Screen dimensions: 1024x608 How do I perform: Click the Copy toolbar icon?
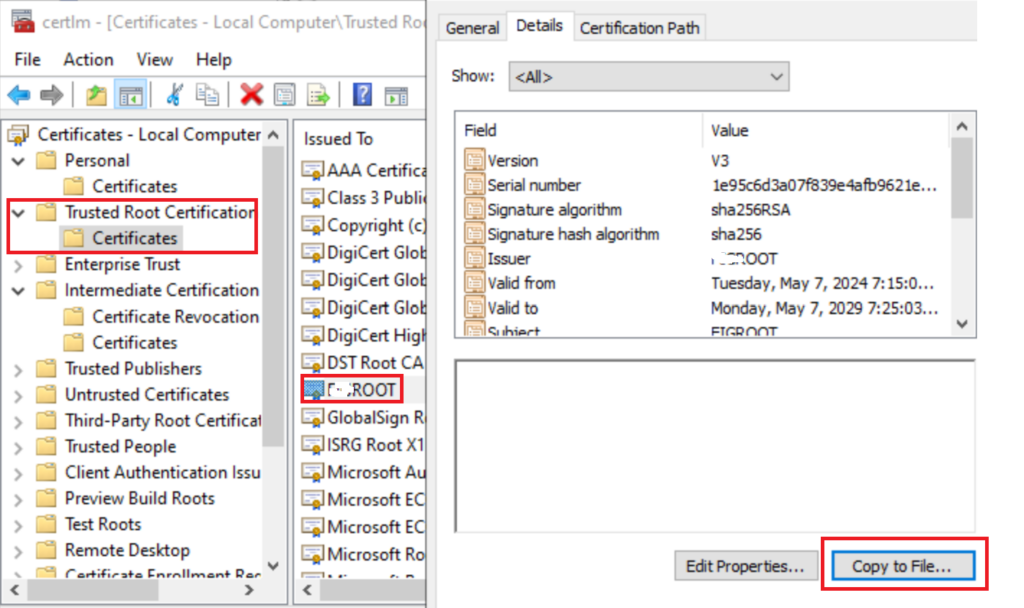coord(208,95)
